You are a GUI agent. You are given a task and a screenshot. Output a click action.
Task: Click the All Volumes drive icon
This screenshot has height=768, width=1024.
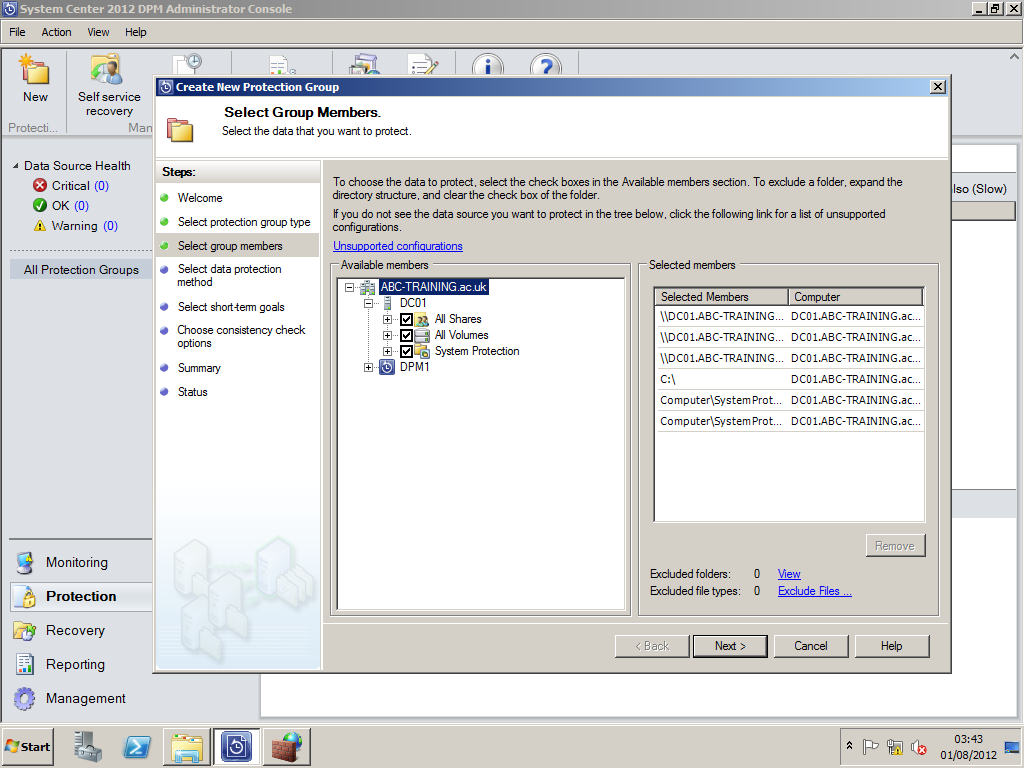pyautogui.click(x=423, y=335)
